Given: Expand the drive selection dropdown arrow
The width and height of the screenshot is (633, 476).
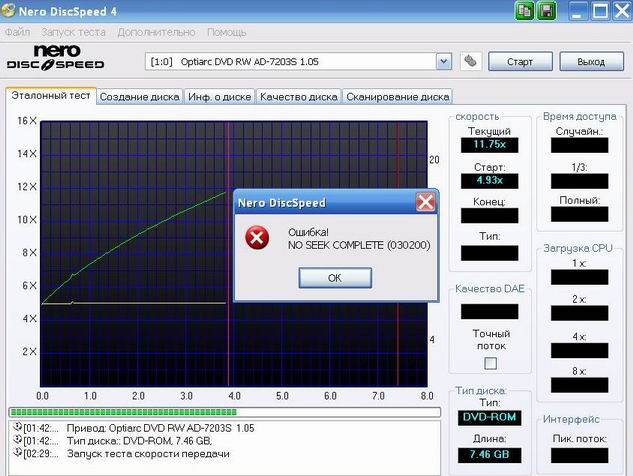Looking at the screenshot, I should (x=443, y=62).
